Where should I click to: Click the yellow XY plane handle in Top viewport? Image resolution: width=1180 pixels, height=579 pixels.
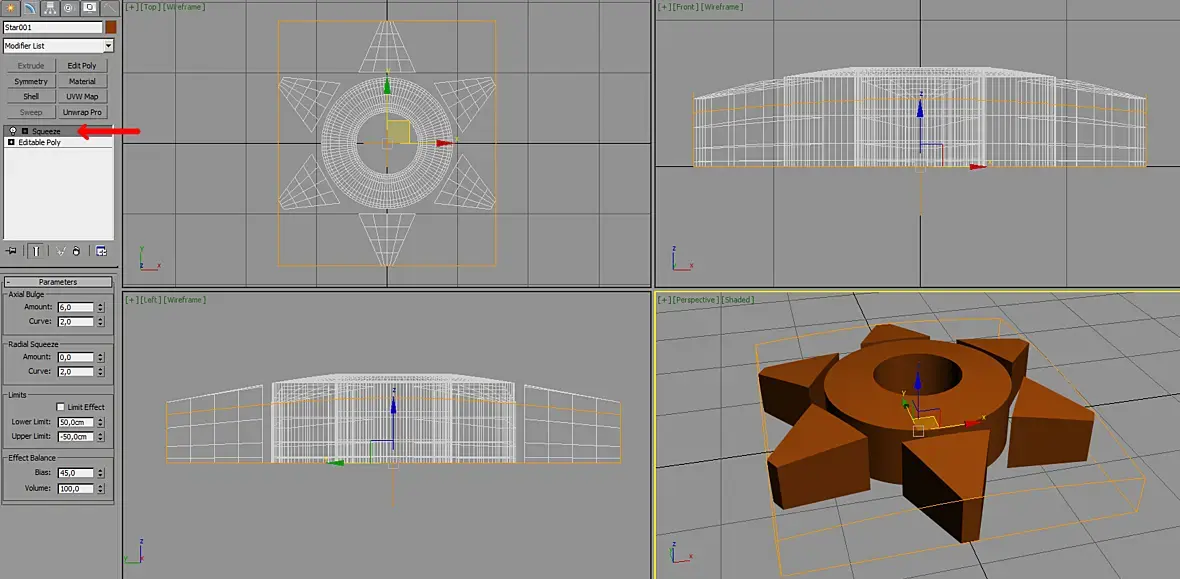(399, 132)
